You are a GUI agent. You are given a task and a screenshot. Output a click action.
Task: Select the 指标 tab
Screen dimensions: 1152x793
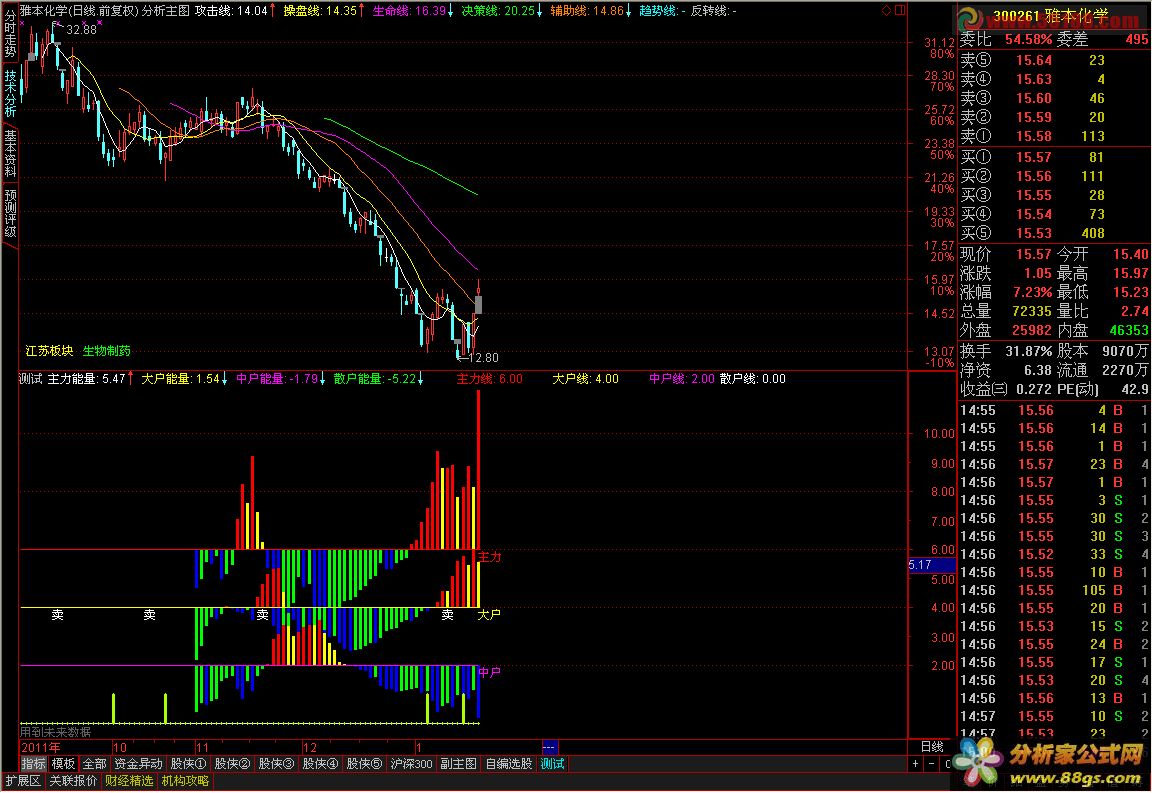[33, 764]
